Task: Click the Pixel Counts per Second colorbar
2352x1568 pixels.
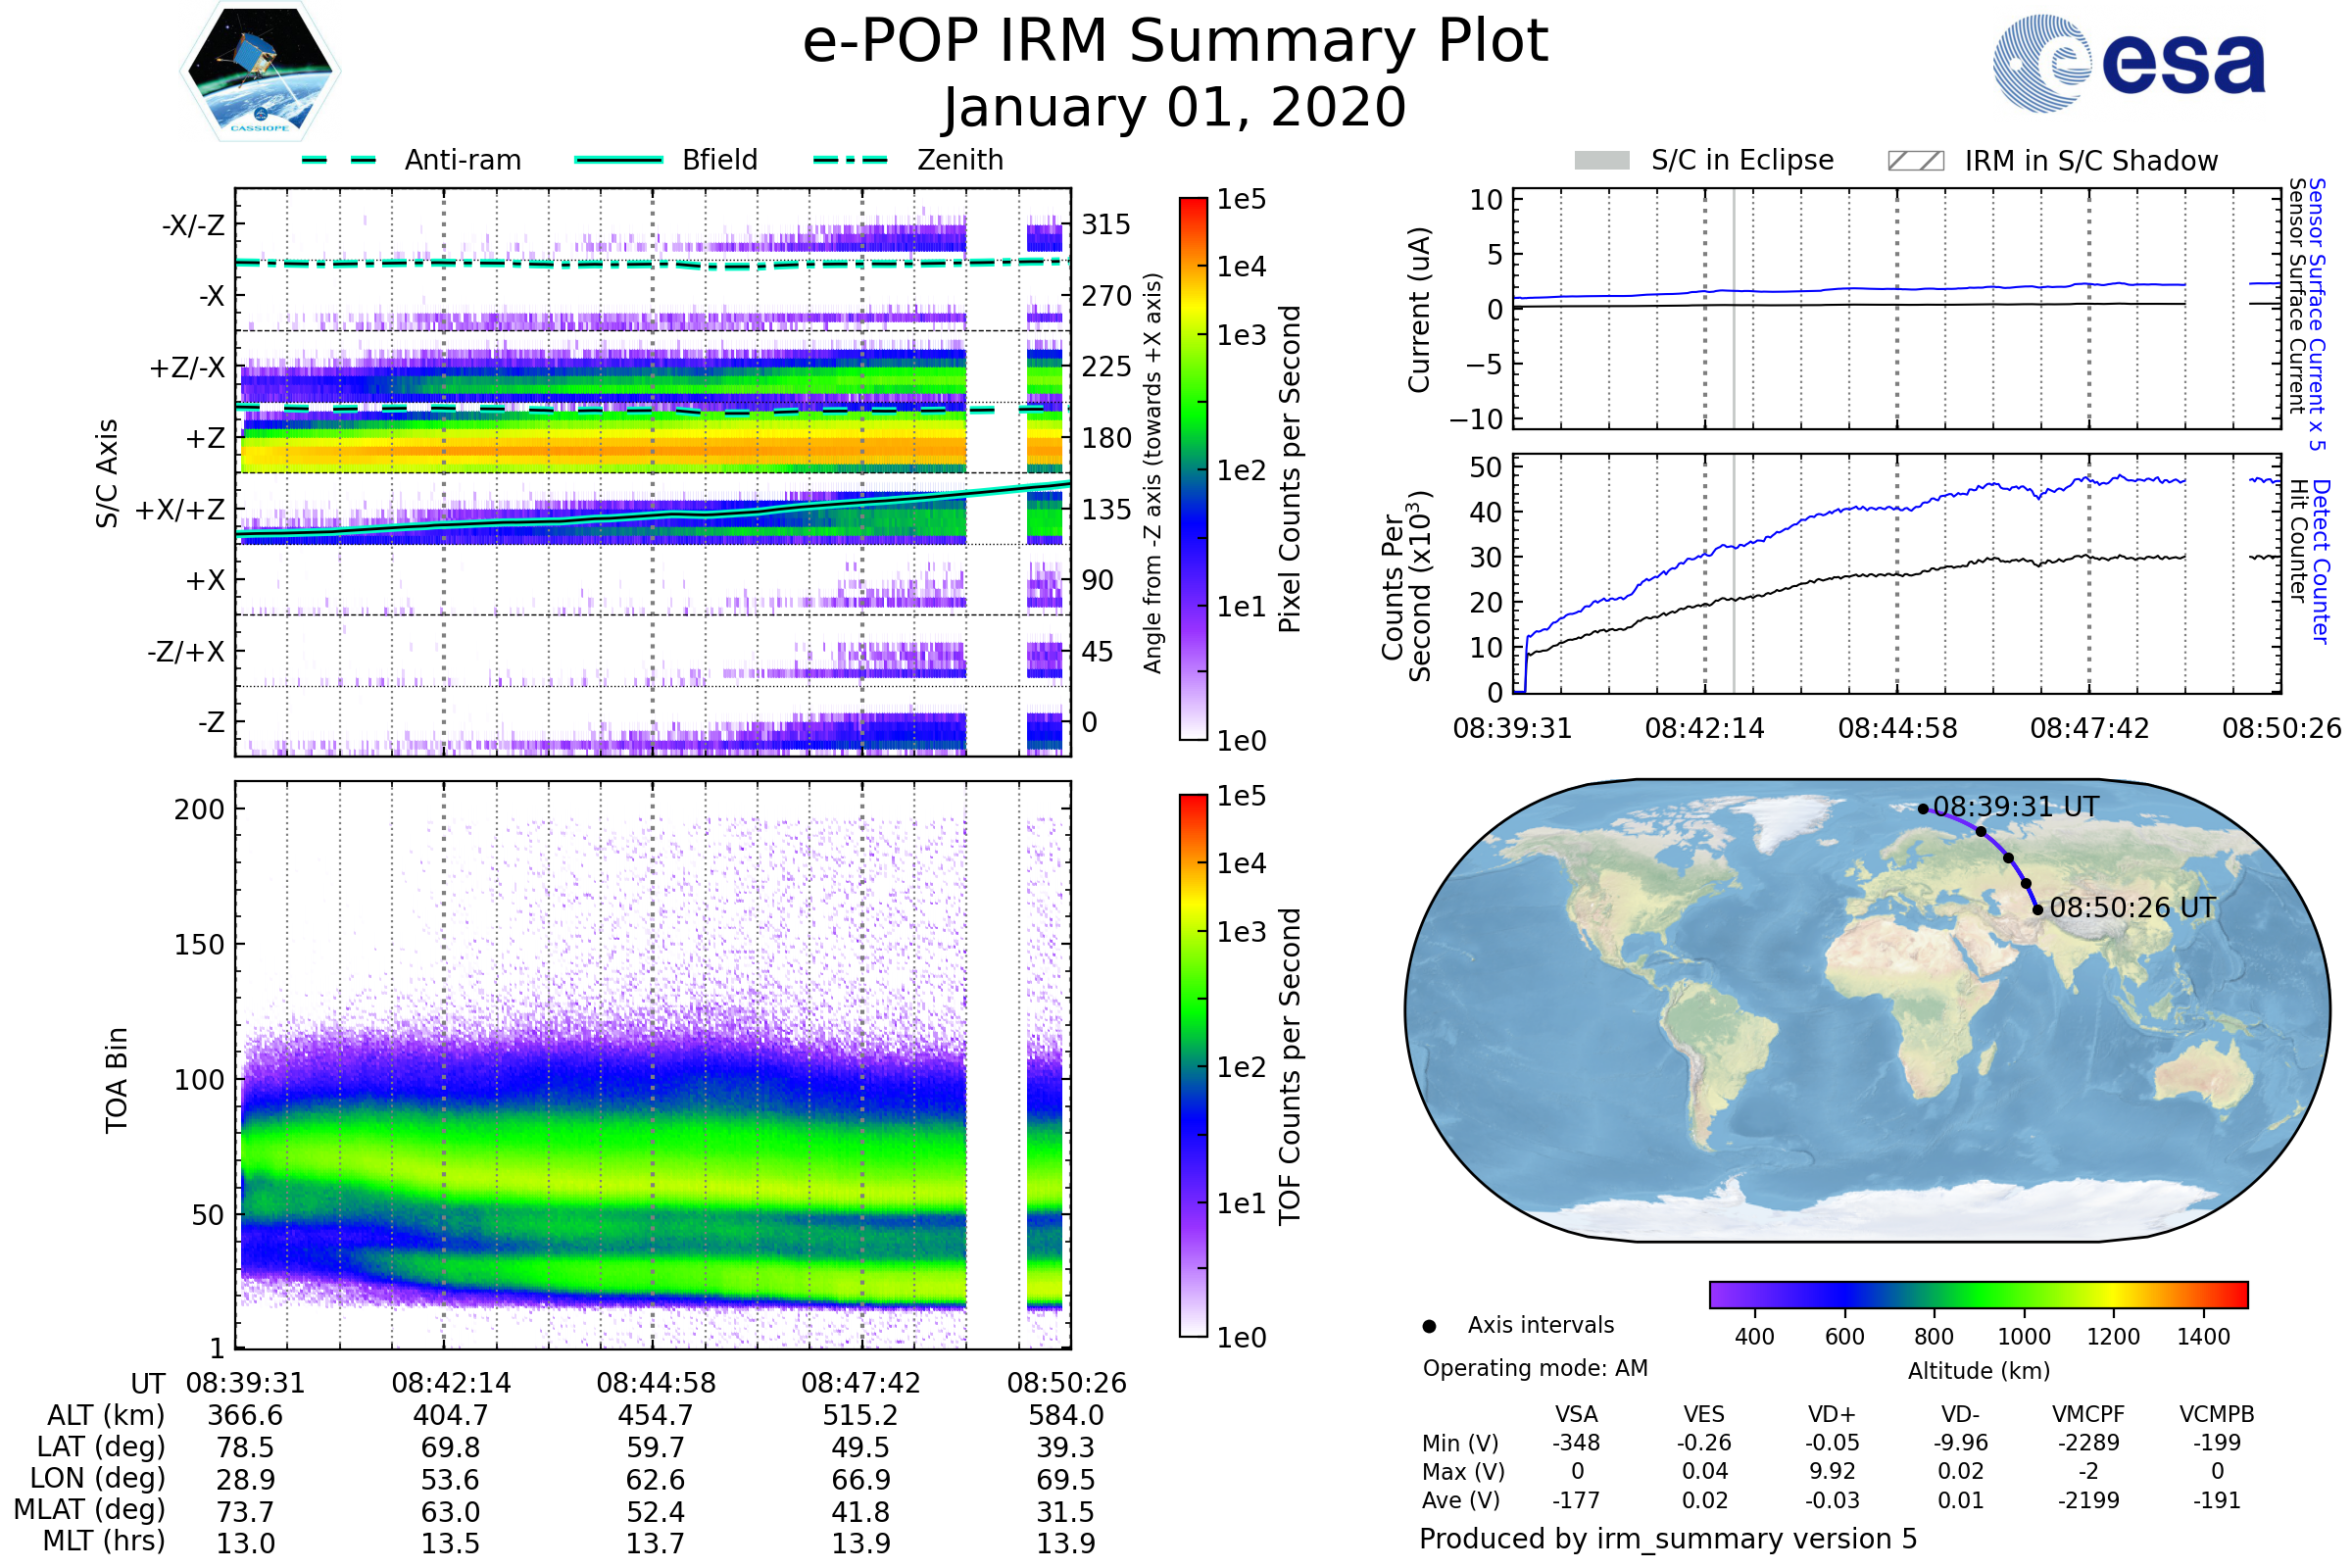Action: [x=1193, y=468]
